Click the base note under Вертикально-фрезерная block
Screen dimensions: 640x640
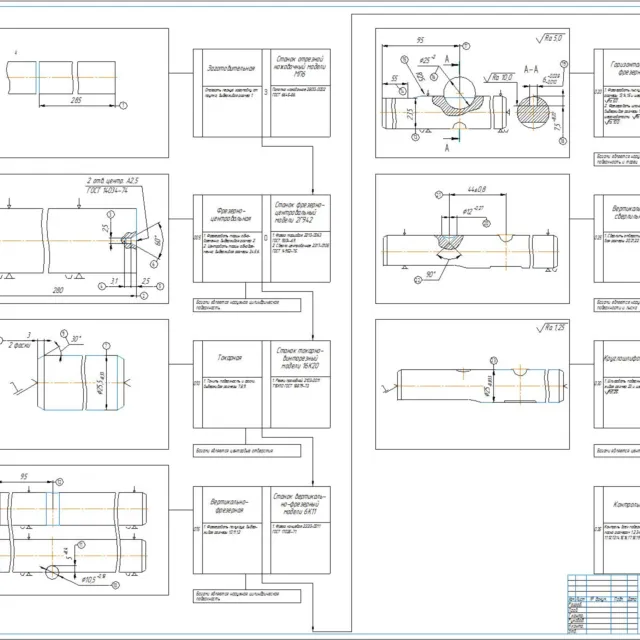(247, 596)
